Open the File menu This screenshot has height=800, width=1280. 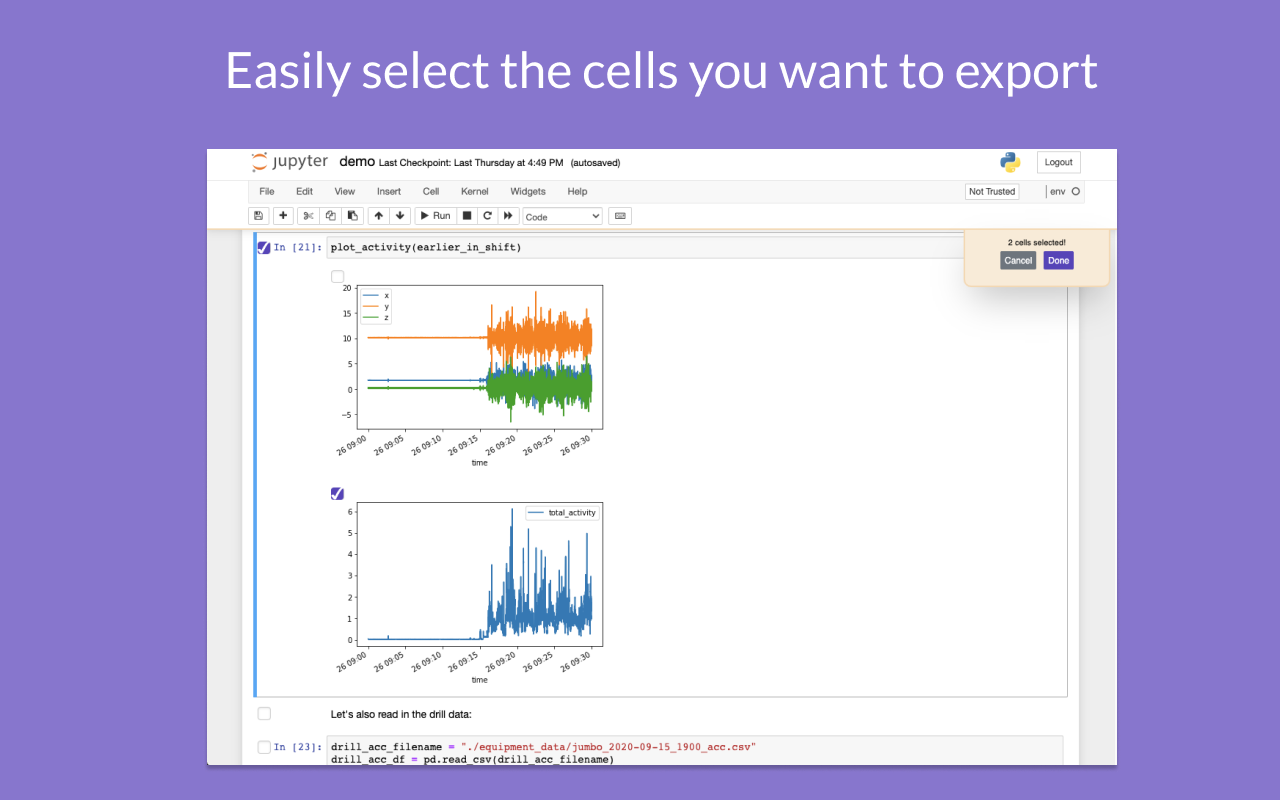pos(267,191)
